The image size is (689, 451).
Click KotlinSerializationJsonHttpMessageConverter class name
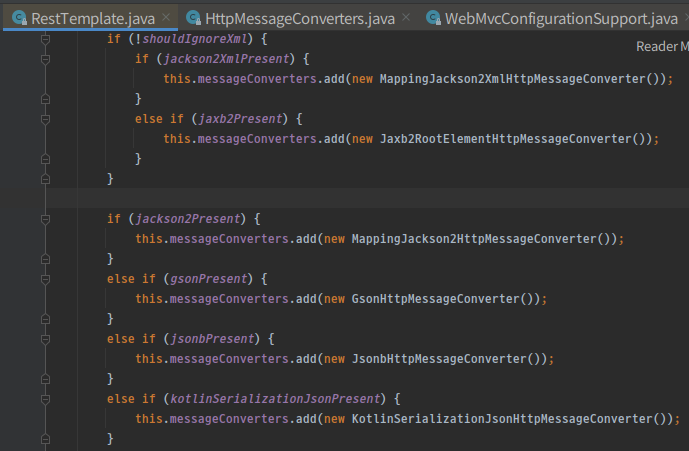point(502,419)
